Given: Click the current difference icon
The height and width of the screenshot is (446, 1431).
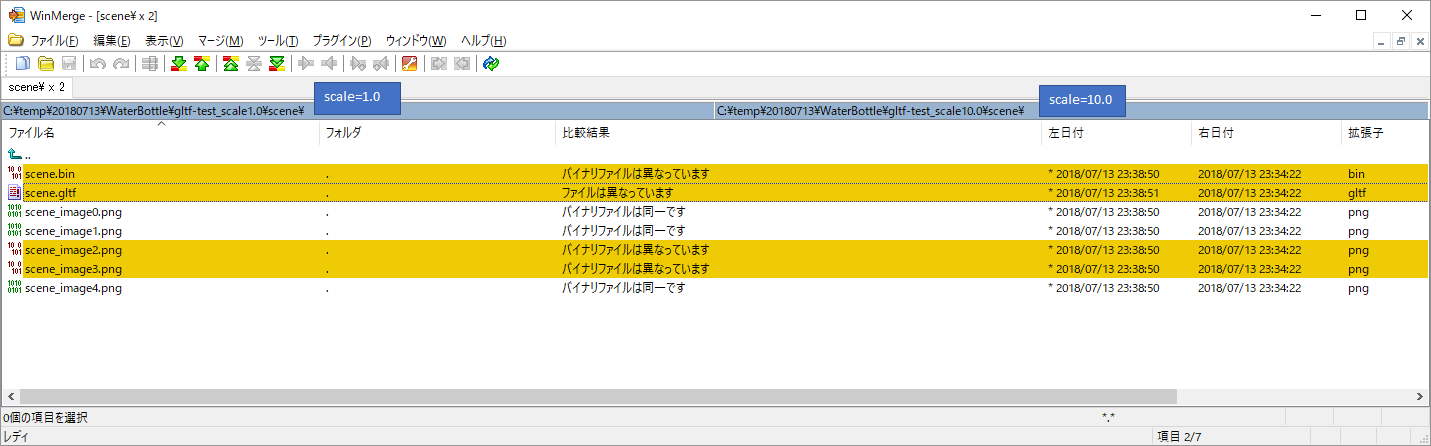Looking at the screenshot, I should click(254, 64).
